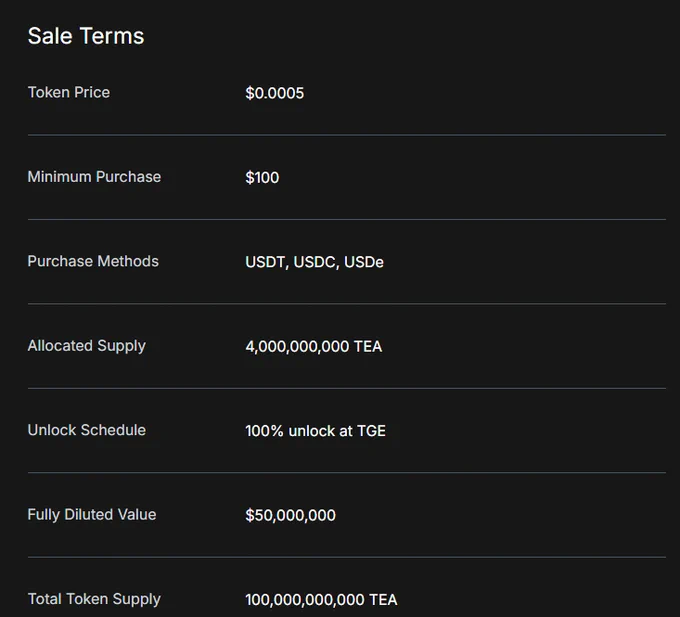The height and width of the screenshot is (617, 680).
Task: Click the divider below Fully Diluted Value row
Action: pyautogui.click(x=347, y=557)
